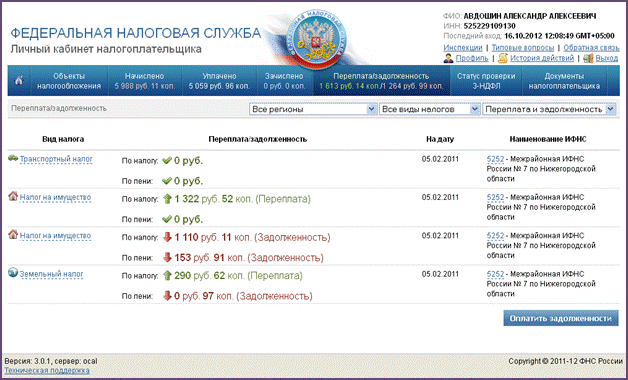Open the "Документы налогоплательщика" tab

pyautogui.click(x=564, y=81)
